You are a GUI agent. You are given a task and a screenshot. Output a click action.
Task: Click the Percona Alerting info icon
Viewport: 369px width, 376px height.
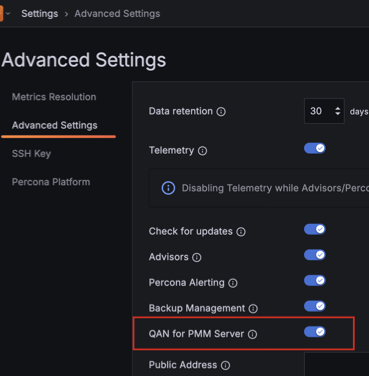(x=233, y=283)
